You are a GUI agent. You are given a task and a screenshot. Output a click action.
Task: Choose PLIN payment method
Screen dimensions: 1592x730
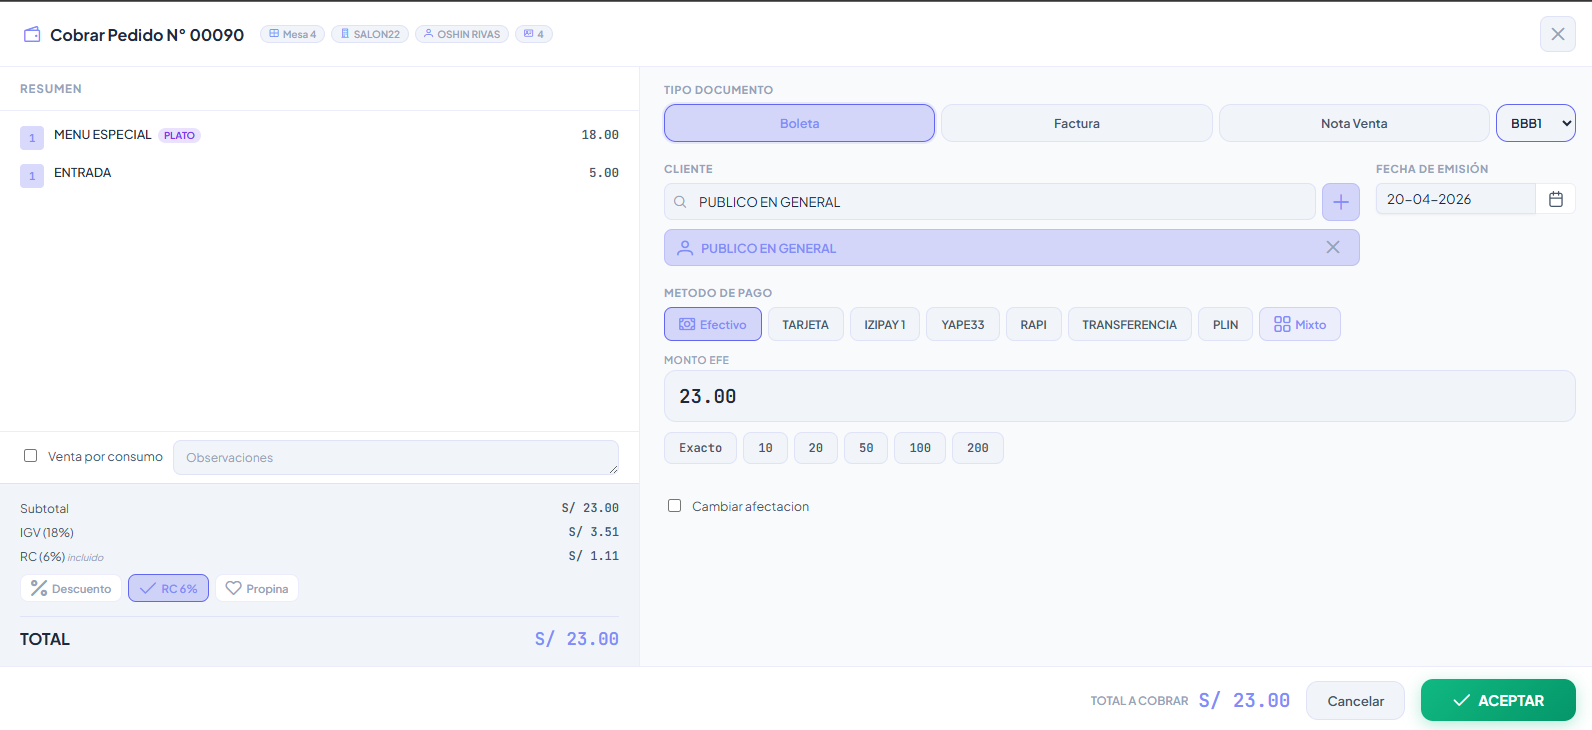tap(1226, 324)
